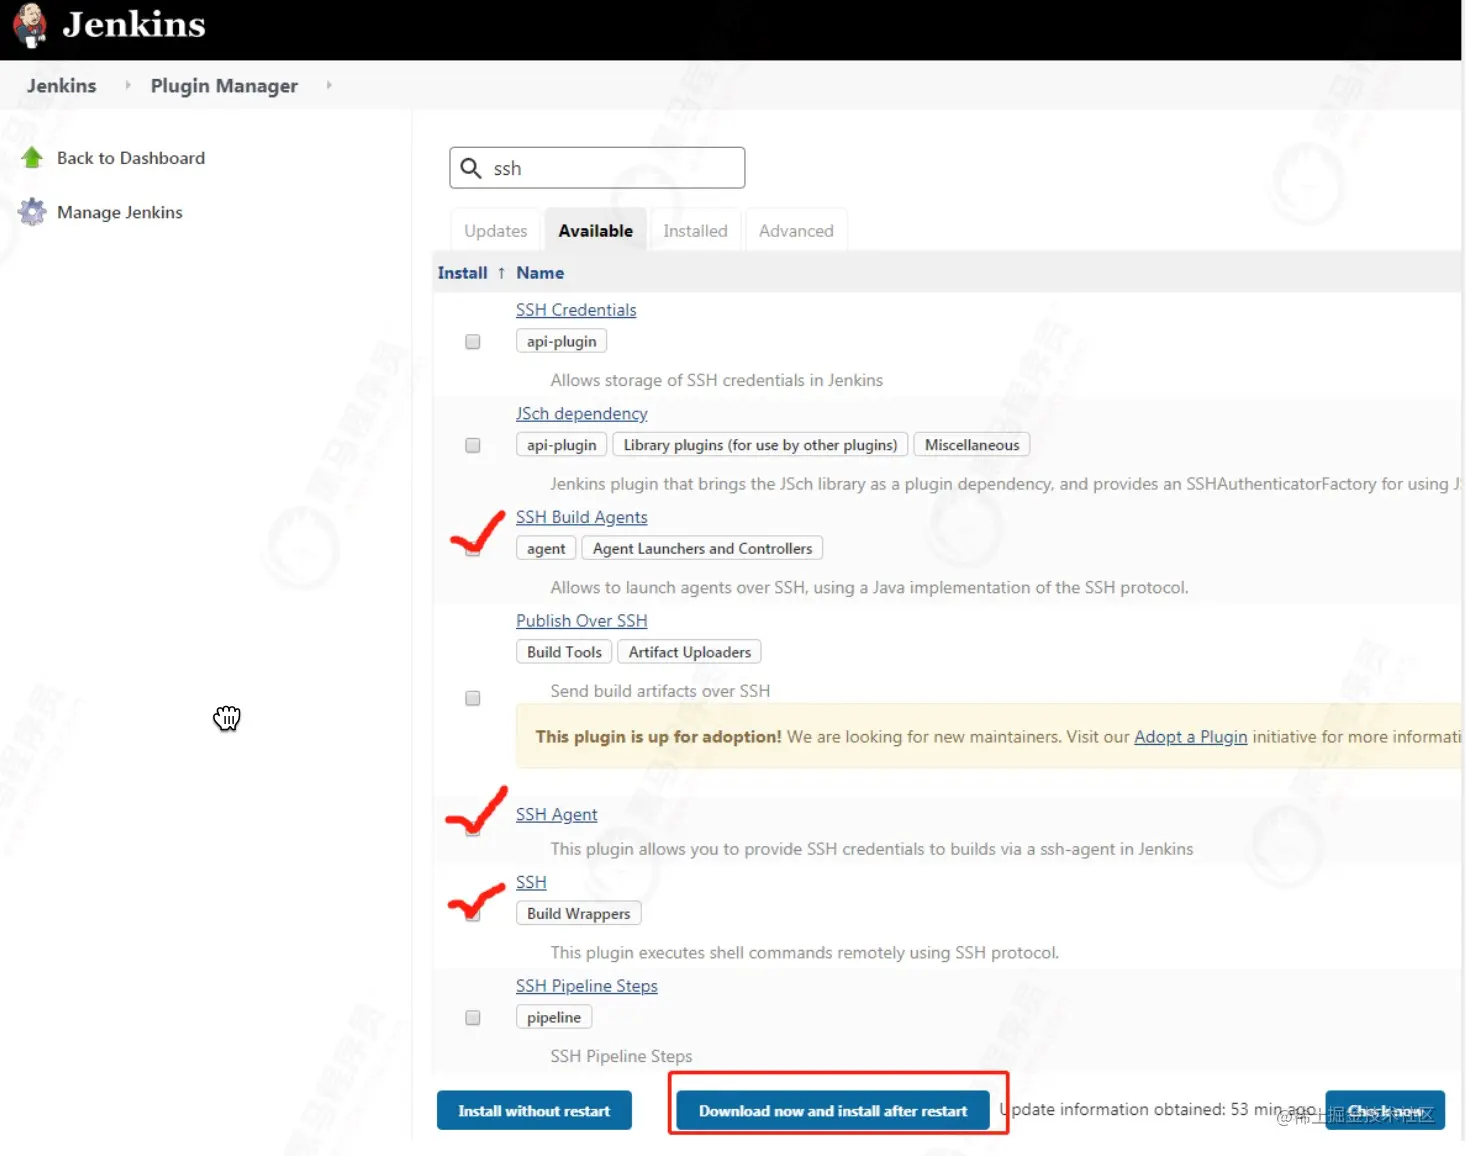This screenshot has width=1466, height=1156.
Task: Open the Publish Over SSH plugin link
Action: [x=581, y=621]
